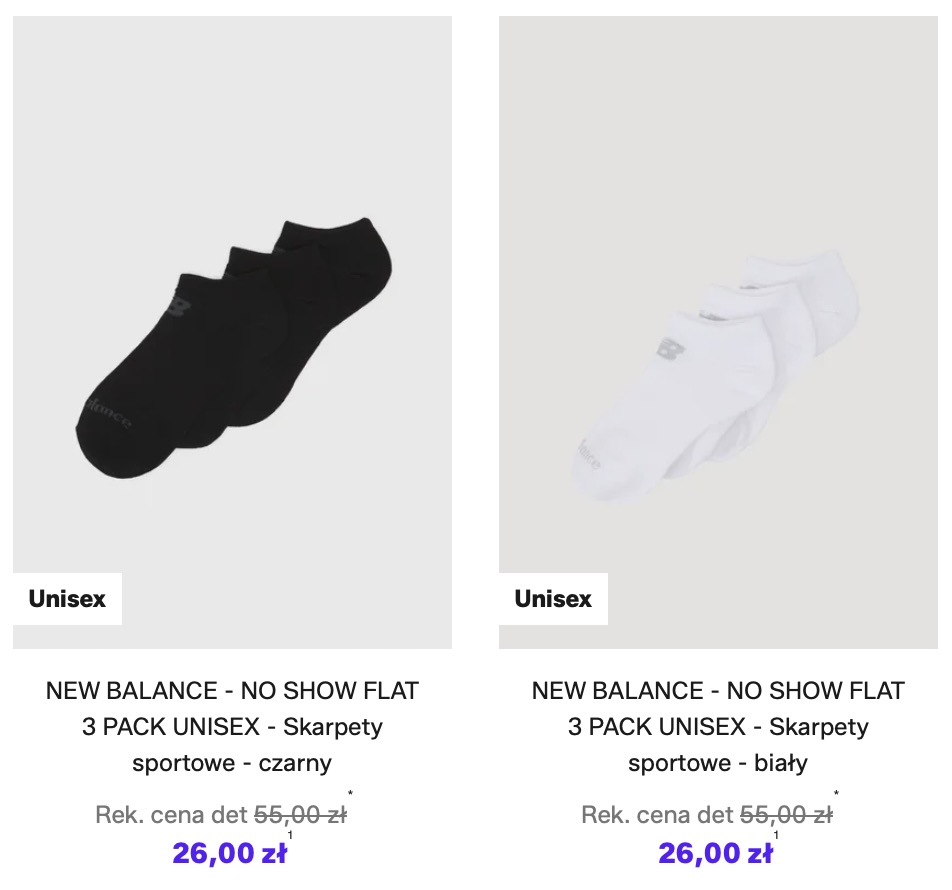952x890 pixels.
Task: Open the white socks product image
Action: pyautogui.click(x=718, y=332)
